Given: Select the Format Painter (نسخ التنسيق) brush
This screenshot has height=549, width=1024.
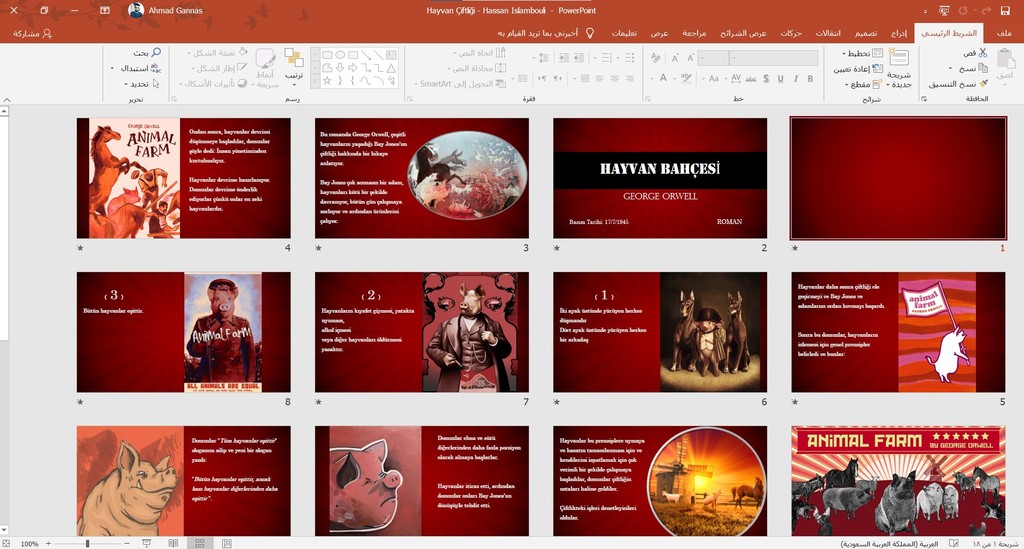Looking at the screenshot, I should point(983,84).
